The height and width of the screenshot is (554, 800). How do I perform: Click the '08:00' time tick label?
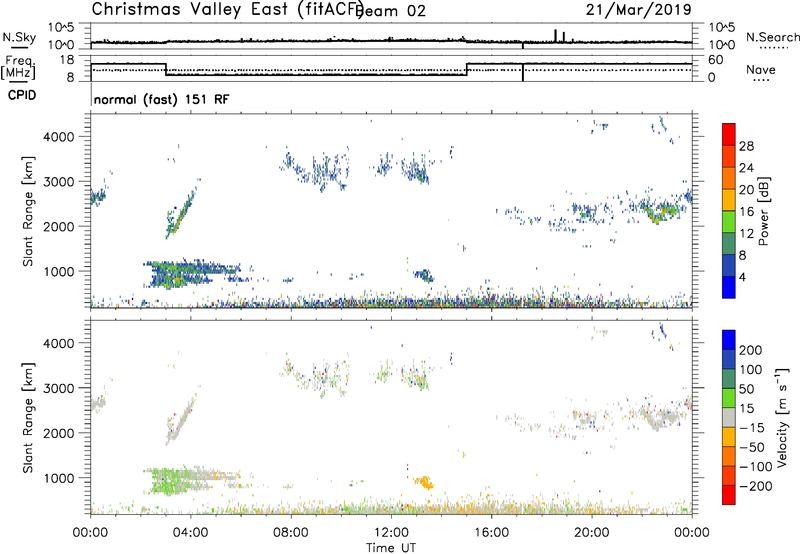291,533
